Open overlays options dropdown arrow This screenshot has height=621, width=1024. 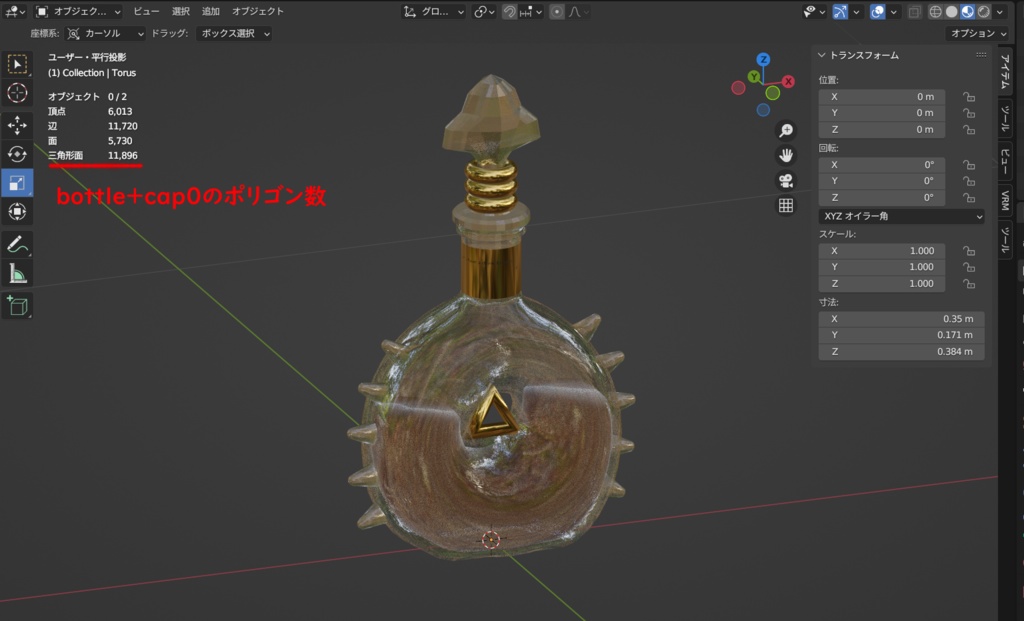[893, 12]
